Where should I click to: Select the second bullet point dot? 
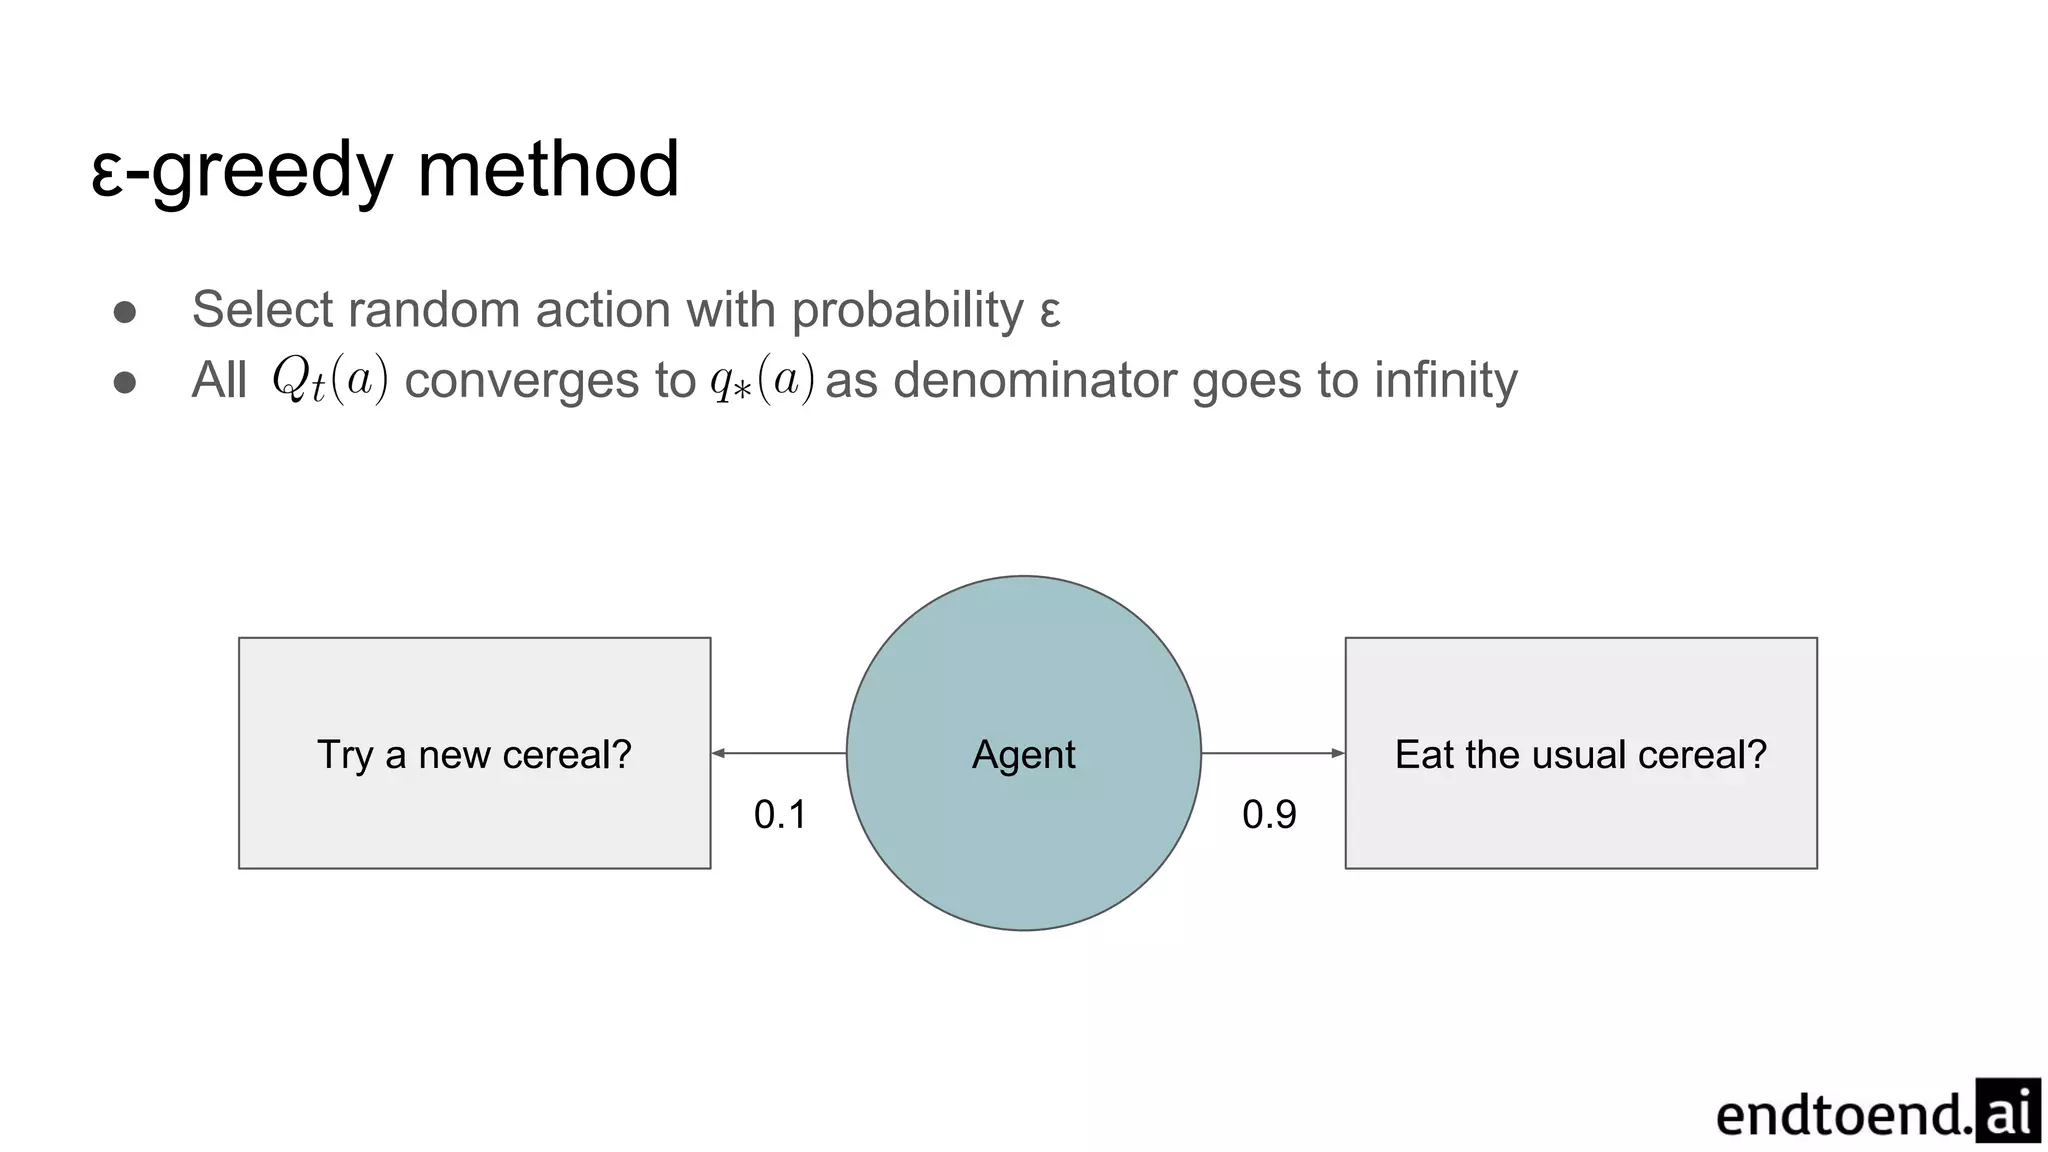pyautogui.click(x=125, y=382)
